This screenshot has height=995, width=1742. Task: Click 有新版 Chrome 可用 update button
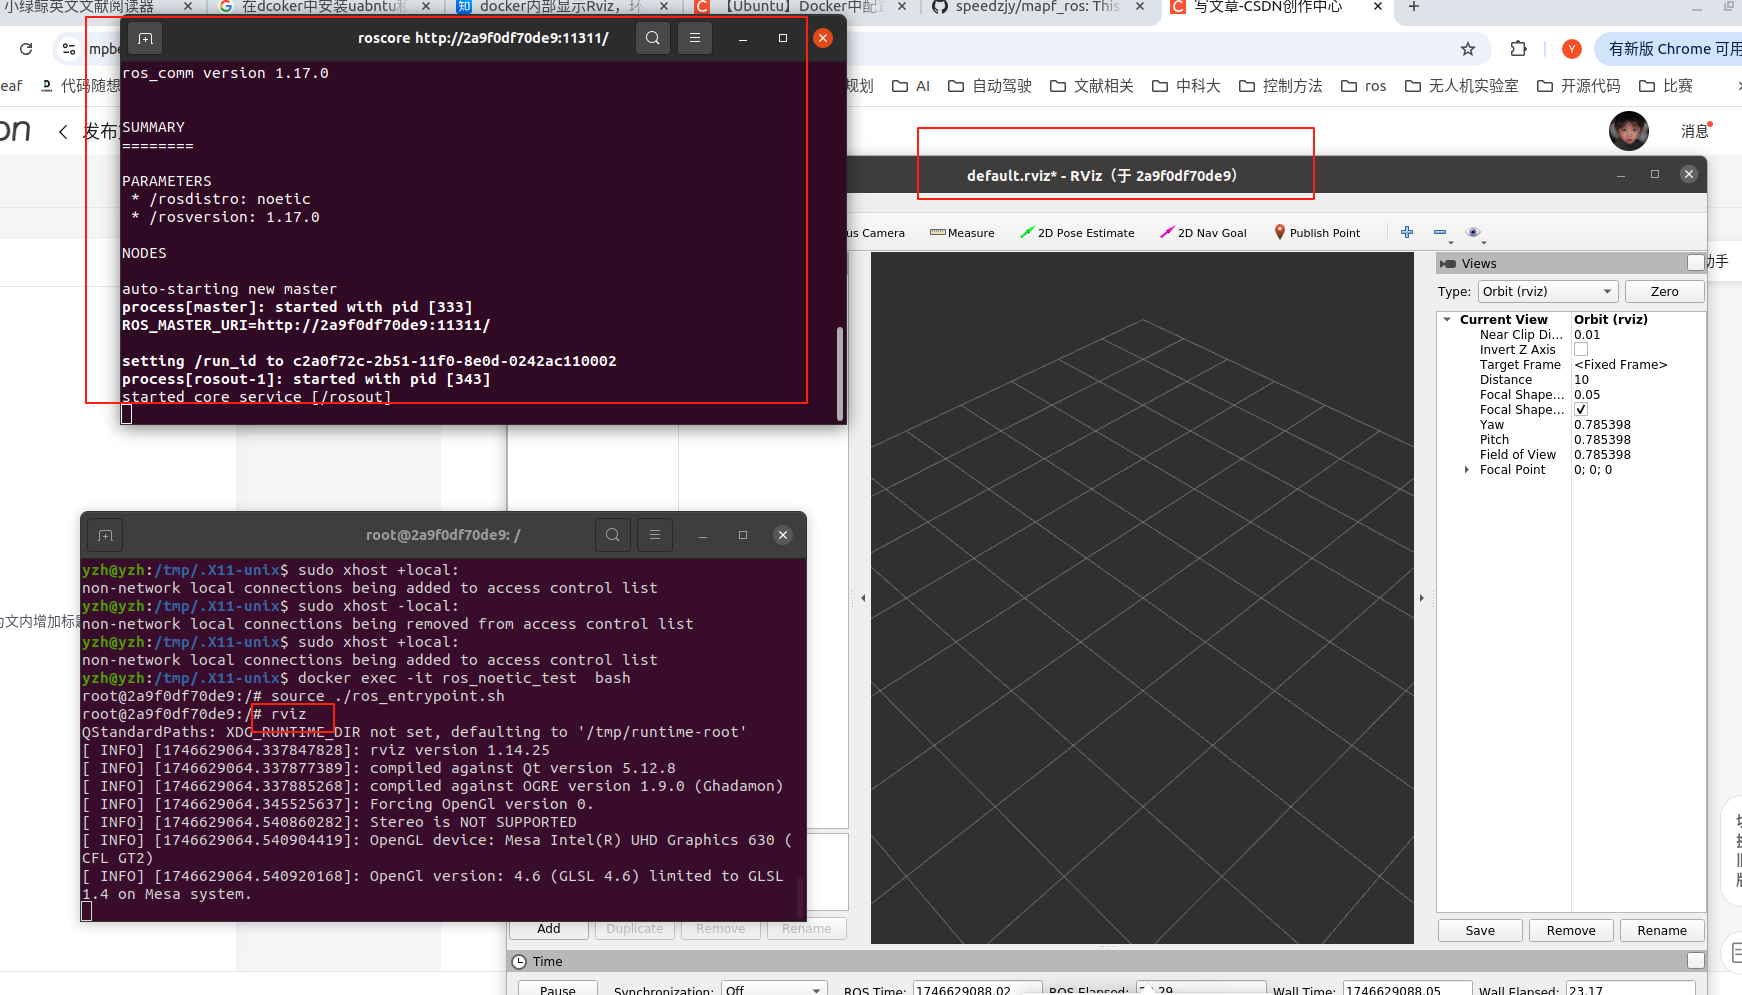coord(1670,49)
